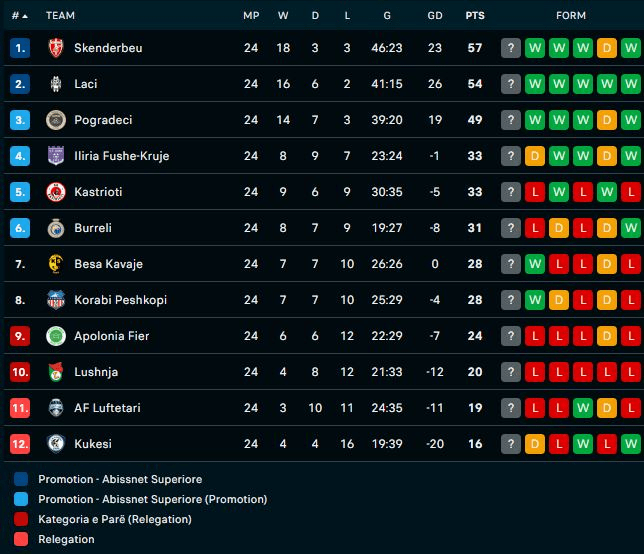Click the Korabi Peshkopi team badge
The image size is (644, 554).
point(56,300)
